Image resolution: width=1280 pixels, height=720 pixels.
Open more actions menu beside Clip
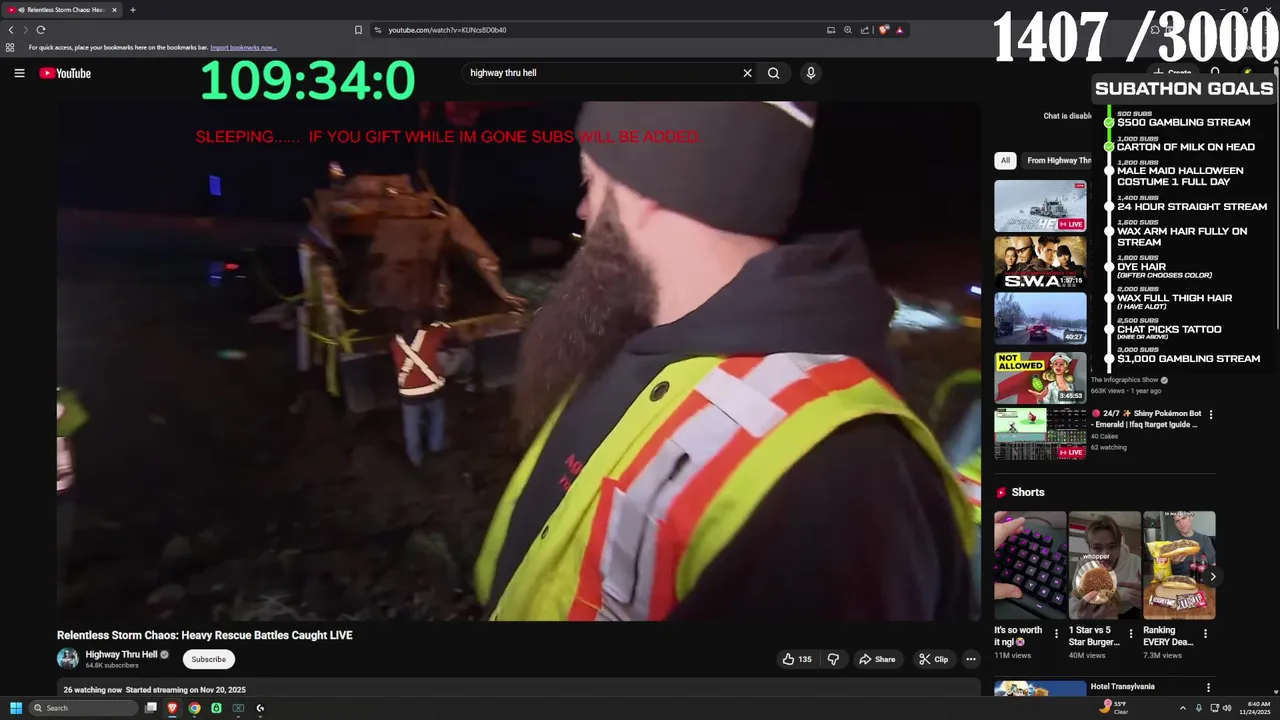click(x=970, y=659)
